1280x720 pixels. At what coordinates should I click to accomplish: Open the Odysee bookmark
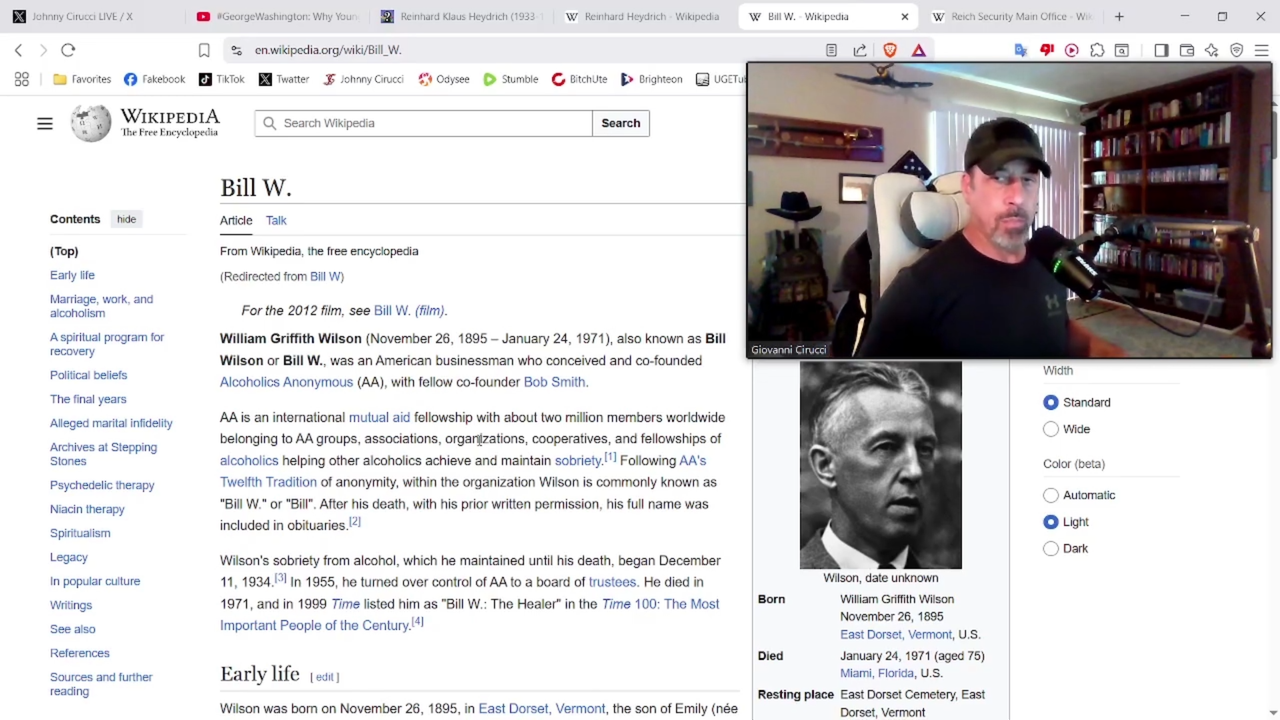443,79
